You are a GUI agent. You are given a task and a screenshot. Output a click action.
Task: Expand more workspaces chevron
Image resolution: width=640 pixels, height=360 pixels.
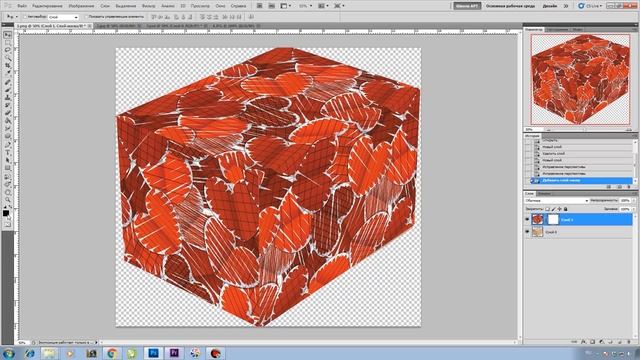[566, 6]
